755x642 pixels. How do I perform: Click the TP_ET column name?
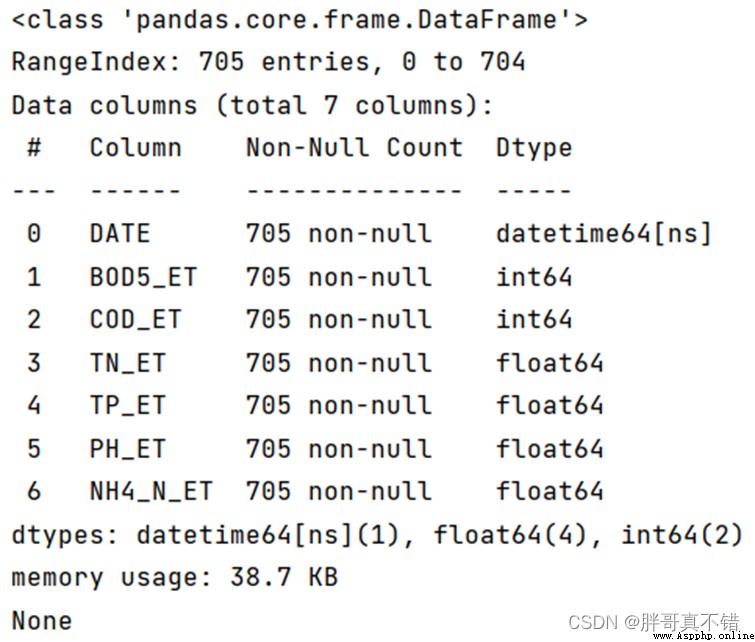(x=128, y=406)
